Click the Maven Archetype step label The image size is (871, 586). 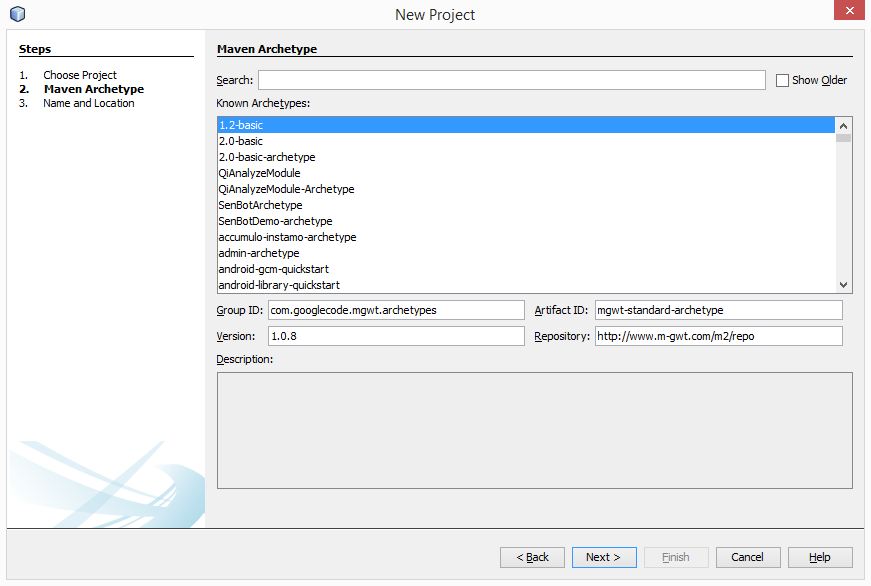[94, 89]
